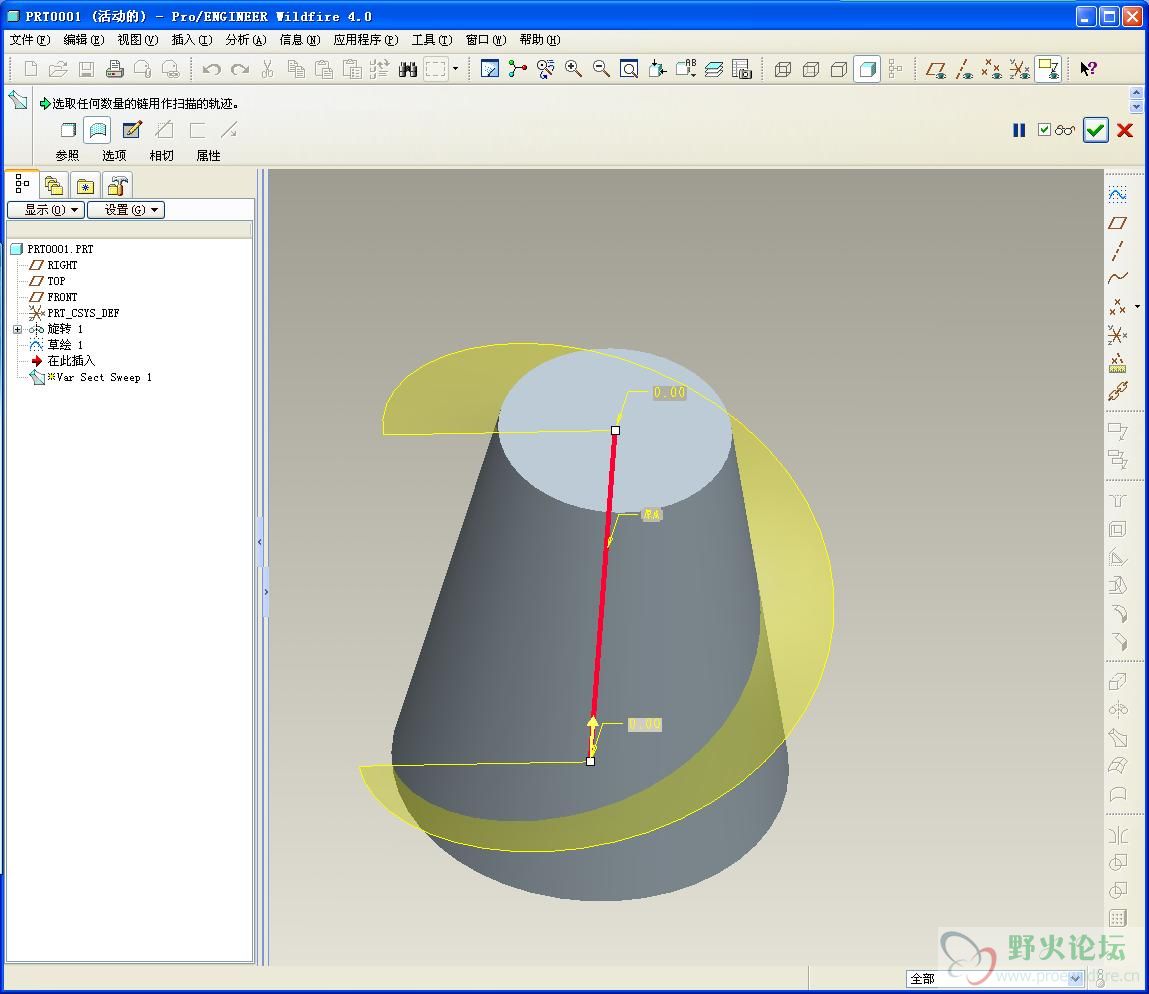1149x994 pixels.
Task: Toggle datum planes display
Action: [x=936, y=69]
